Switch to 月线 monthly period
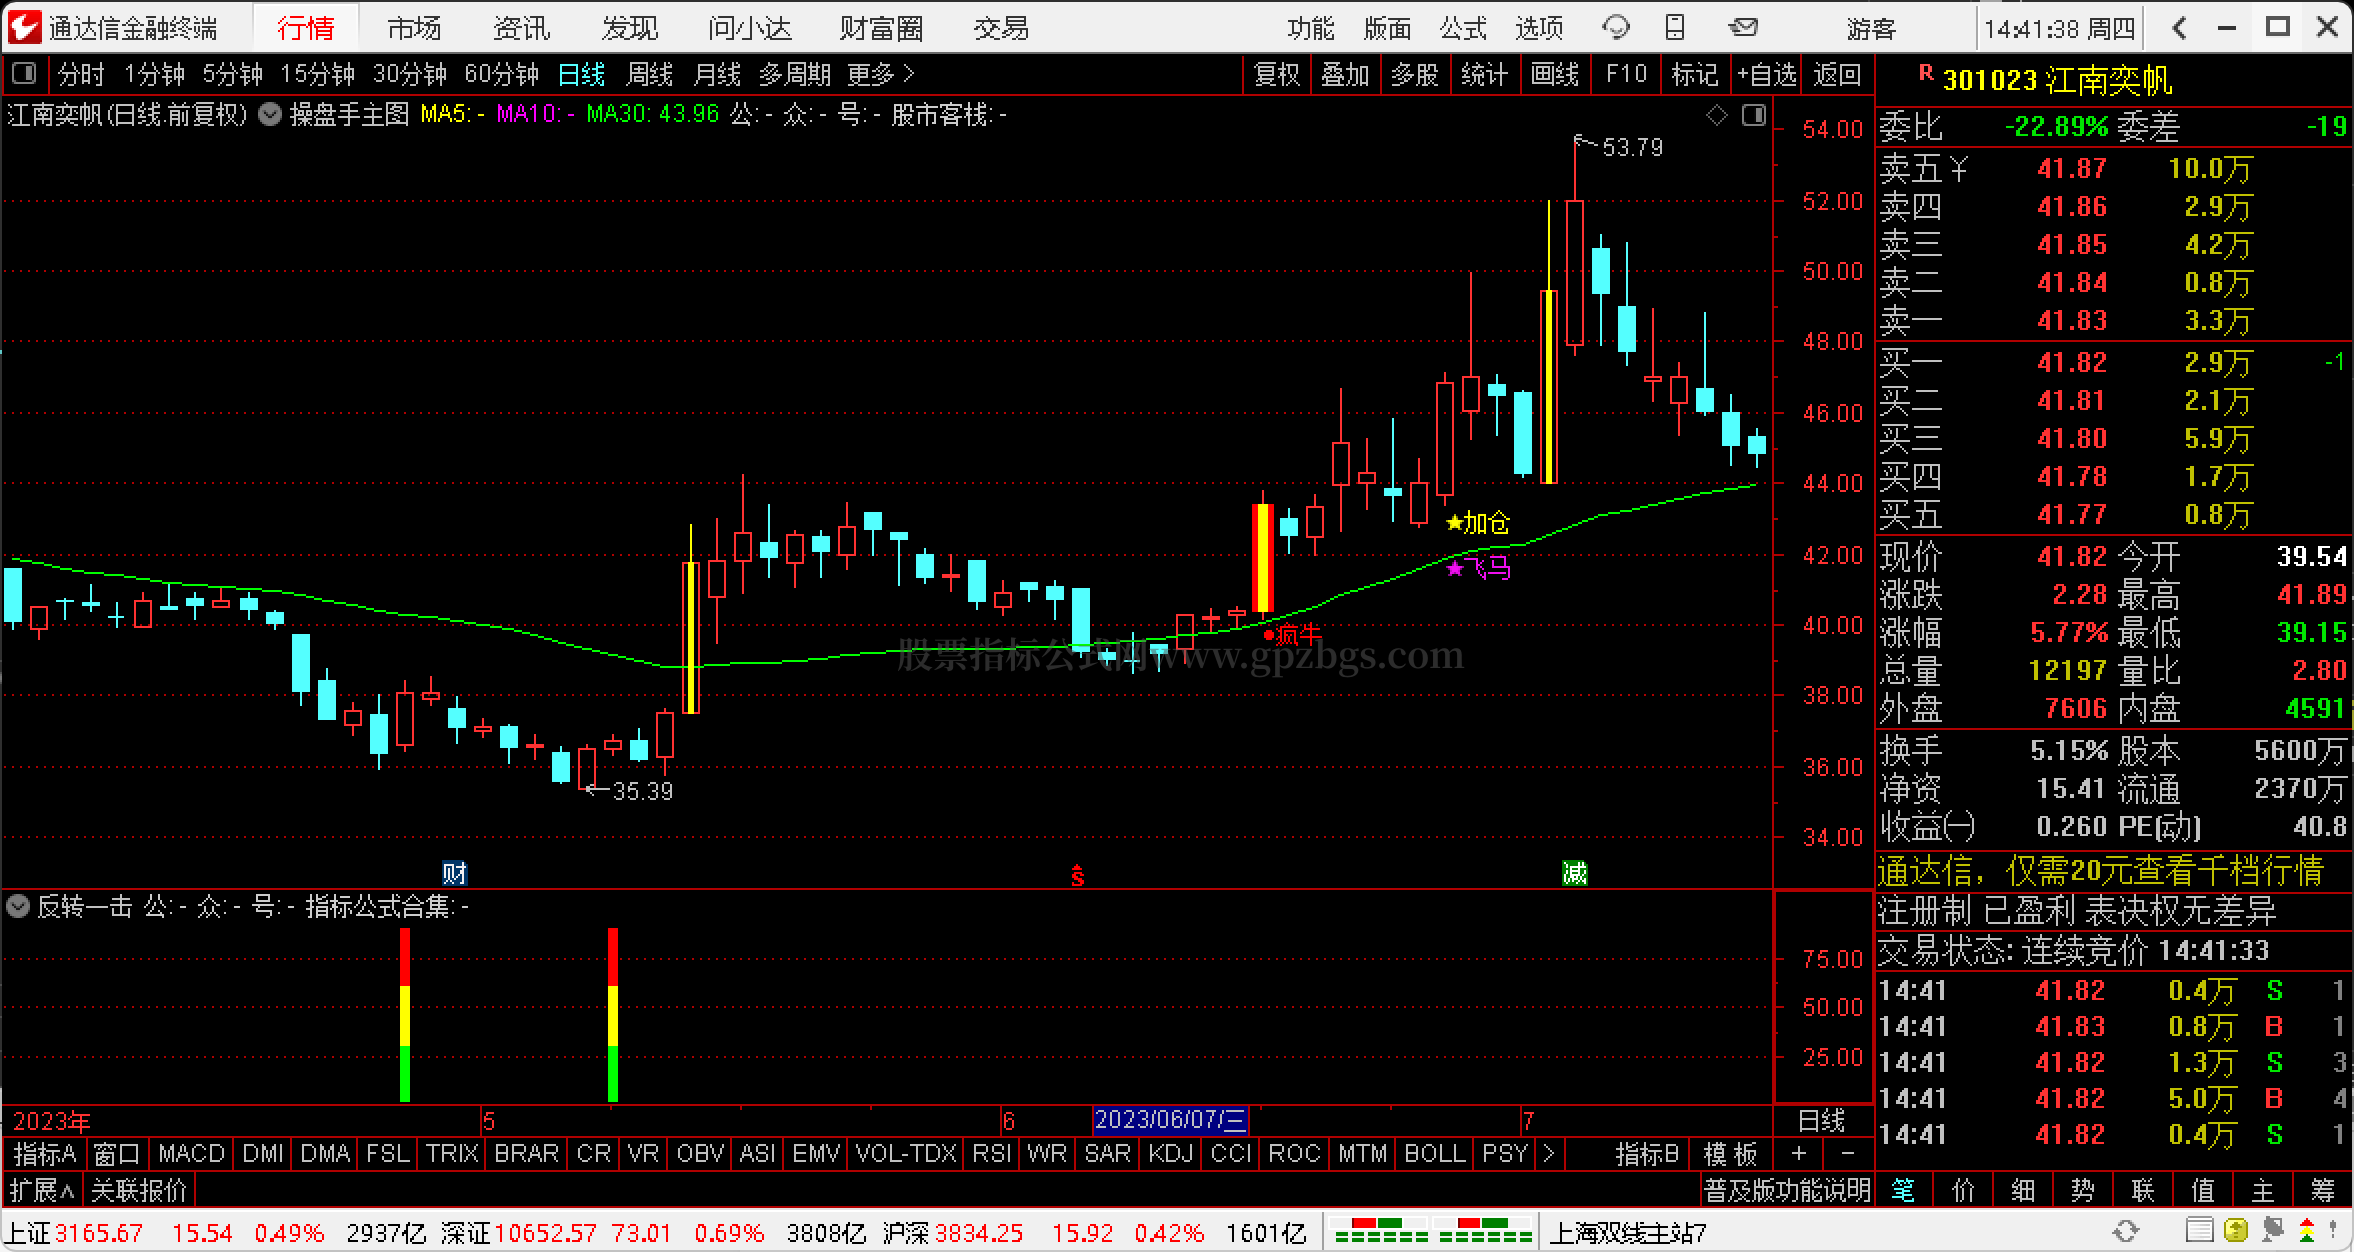Image resolution: width=2354 pixels, height=1252 pixels. (x=717, y=74)
